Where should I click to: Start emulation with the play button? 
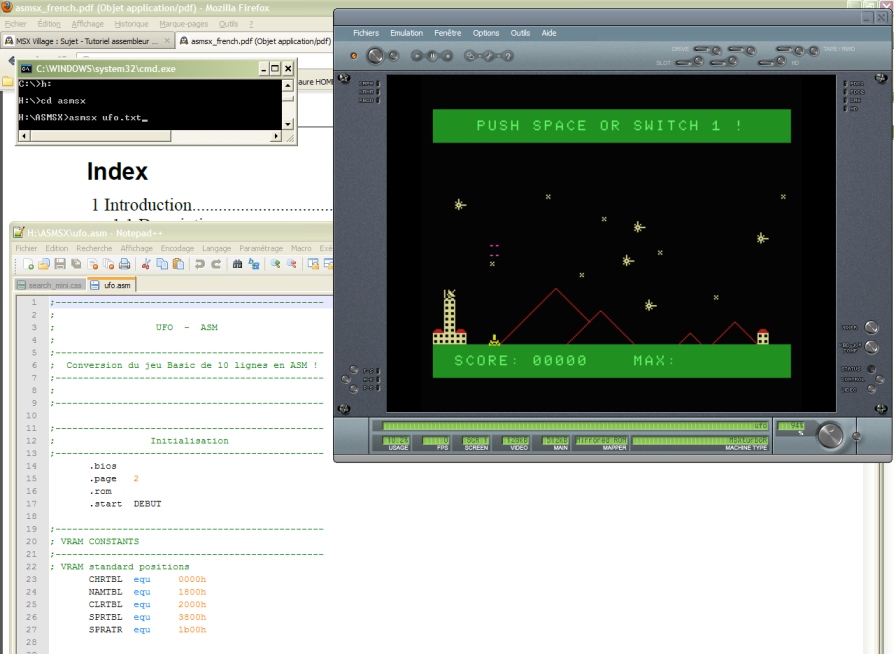(417, 56)
